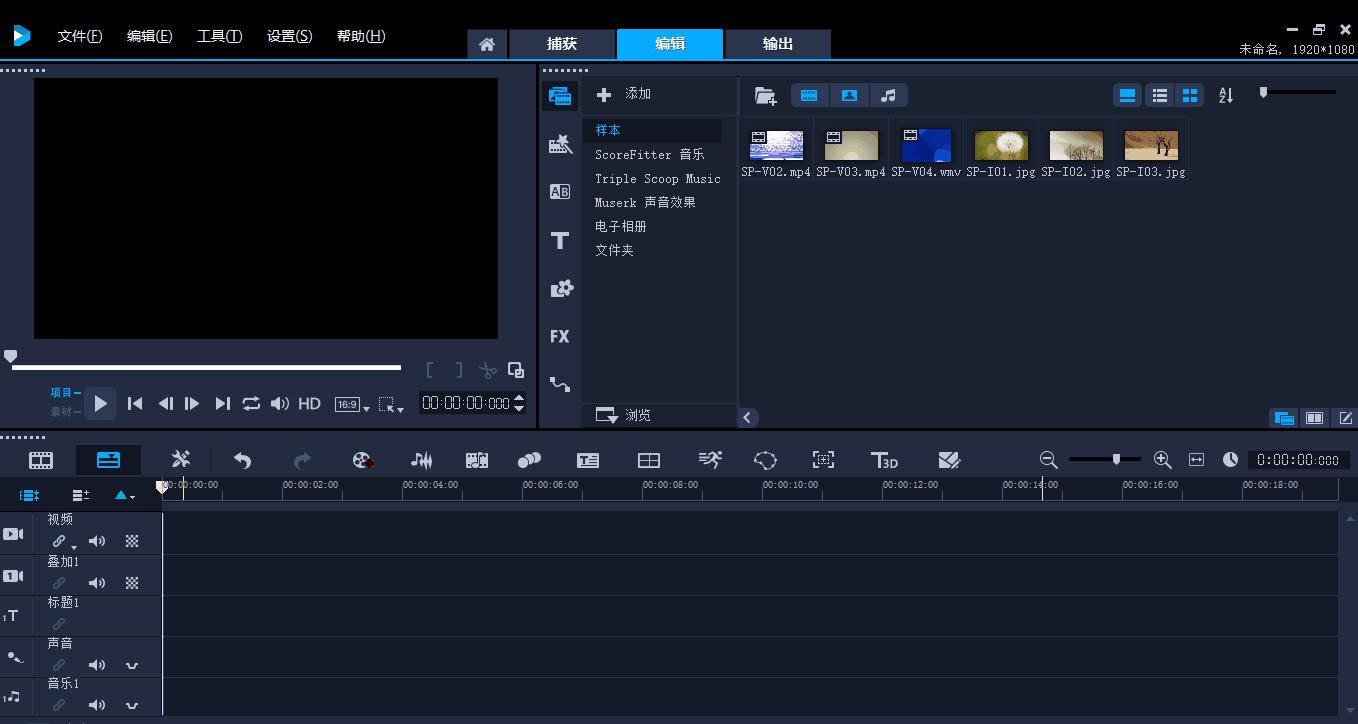Mute the 视频 track audio

(97, 541)
